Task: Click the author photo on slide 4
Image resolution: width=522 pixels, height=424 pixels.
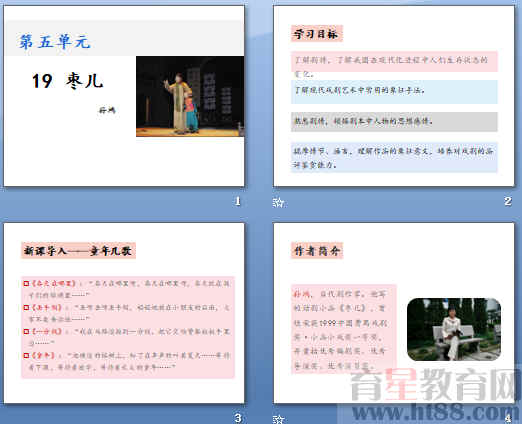Action: [x=454, y=329]
